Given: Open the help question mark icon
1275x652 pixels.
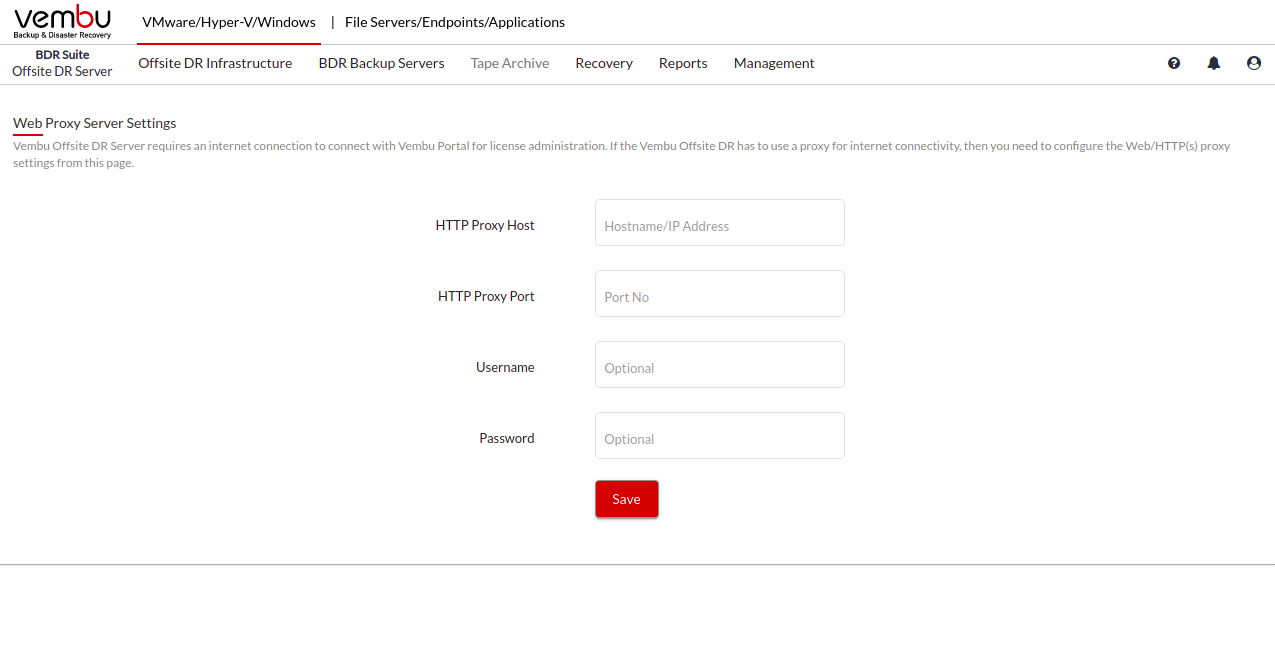Looking at the screenshot, I should tap(1174, 63).
